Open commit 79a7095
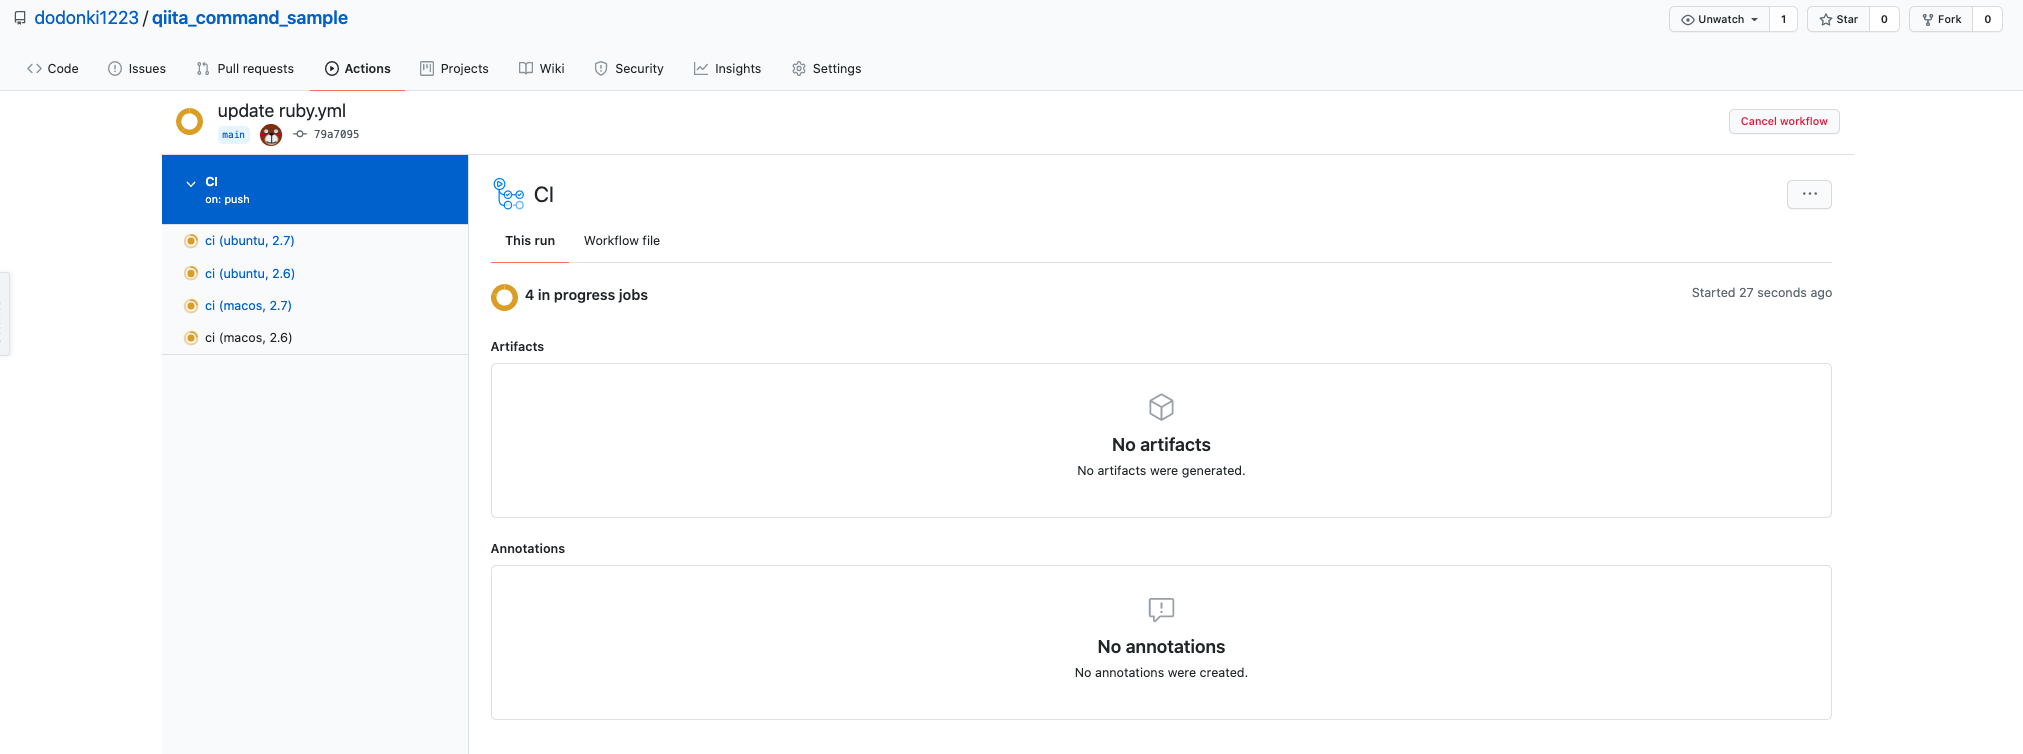2023x754 pixels. coord(336,134)
